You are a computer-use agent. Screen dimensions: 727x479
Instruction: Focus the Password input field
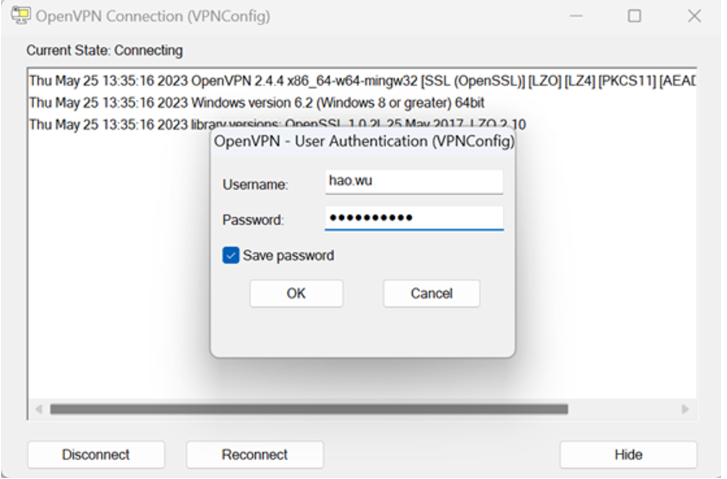(x=414, y=218)
